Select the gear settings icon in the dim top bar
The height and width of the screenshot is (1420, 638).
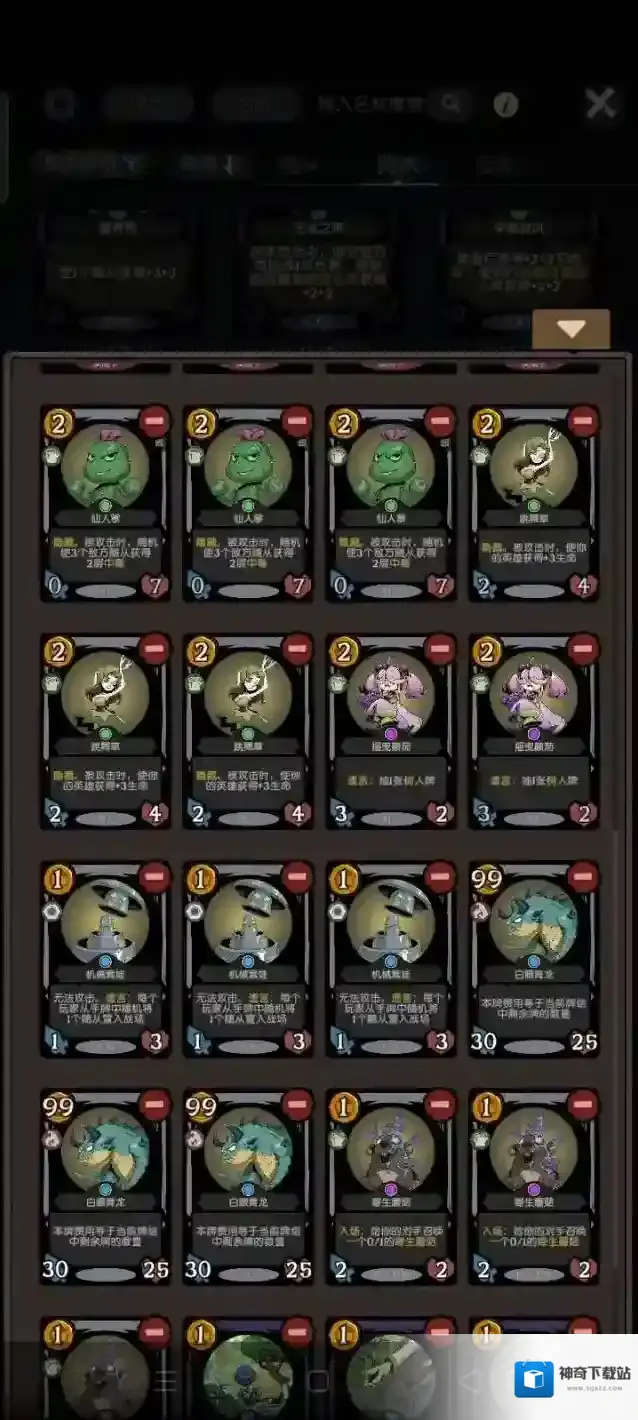pos(60,104)
